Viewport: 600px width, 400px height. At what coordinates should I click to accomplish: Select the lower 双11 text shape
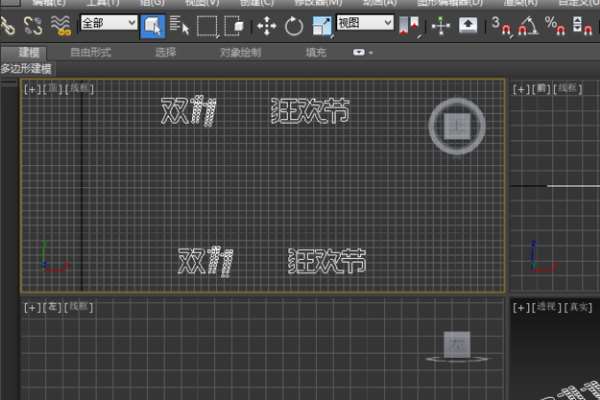pos(205,261)
